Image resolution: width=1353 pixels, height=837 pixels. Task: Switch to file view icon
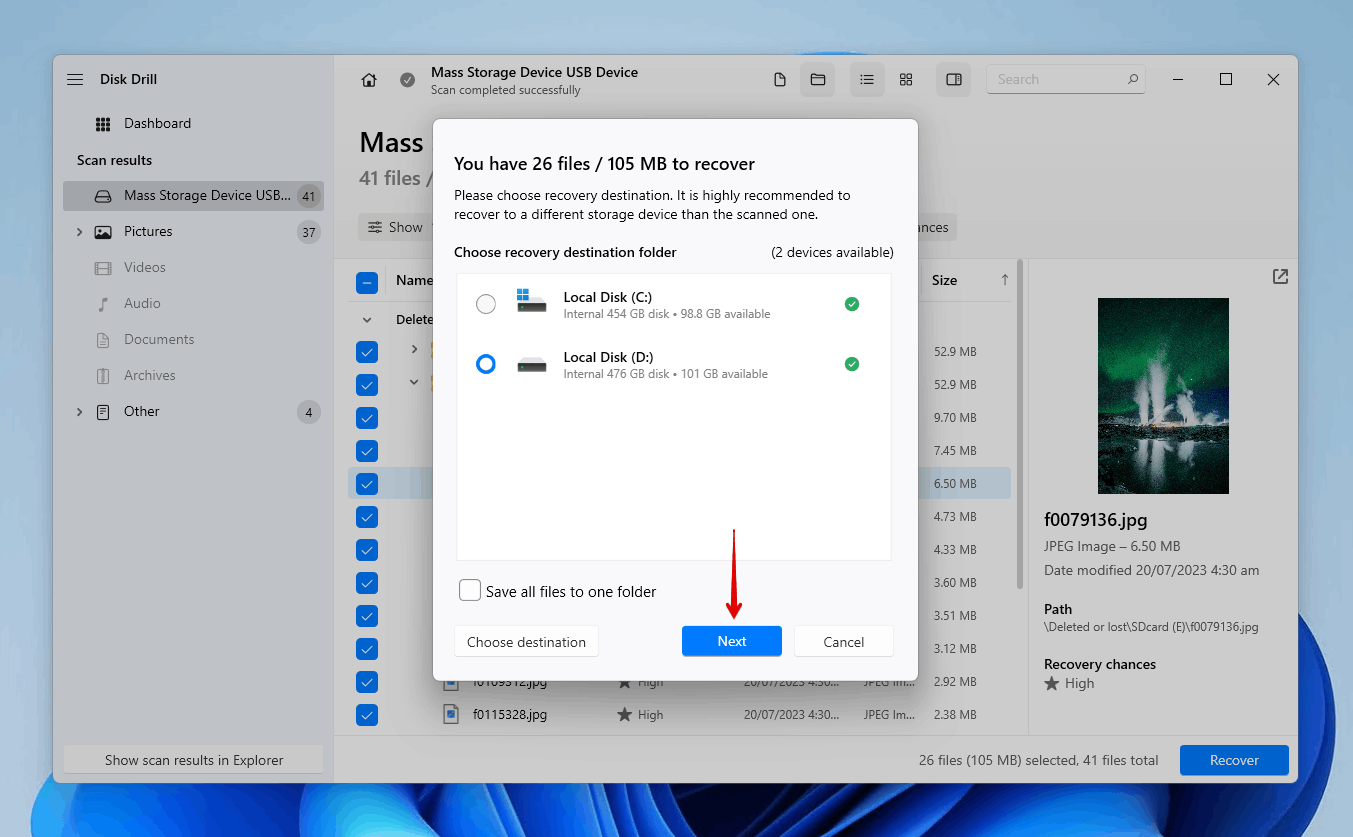click(x=780, y=80)
